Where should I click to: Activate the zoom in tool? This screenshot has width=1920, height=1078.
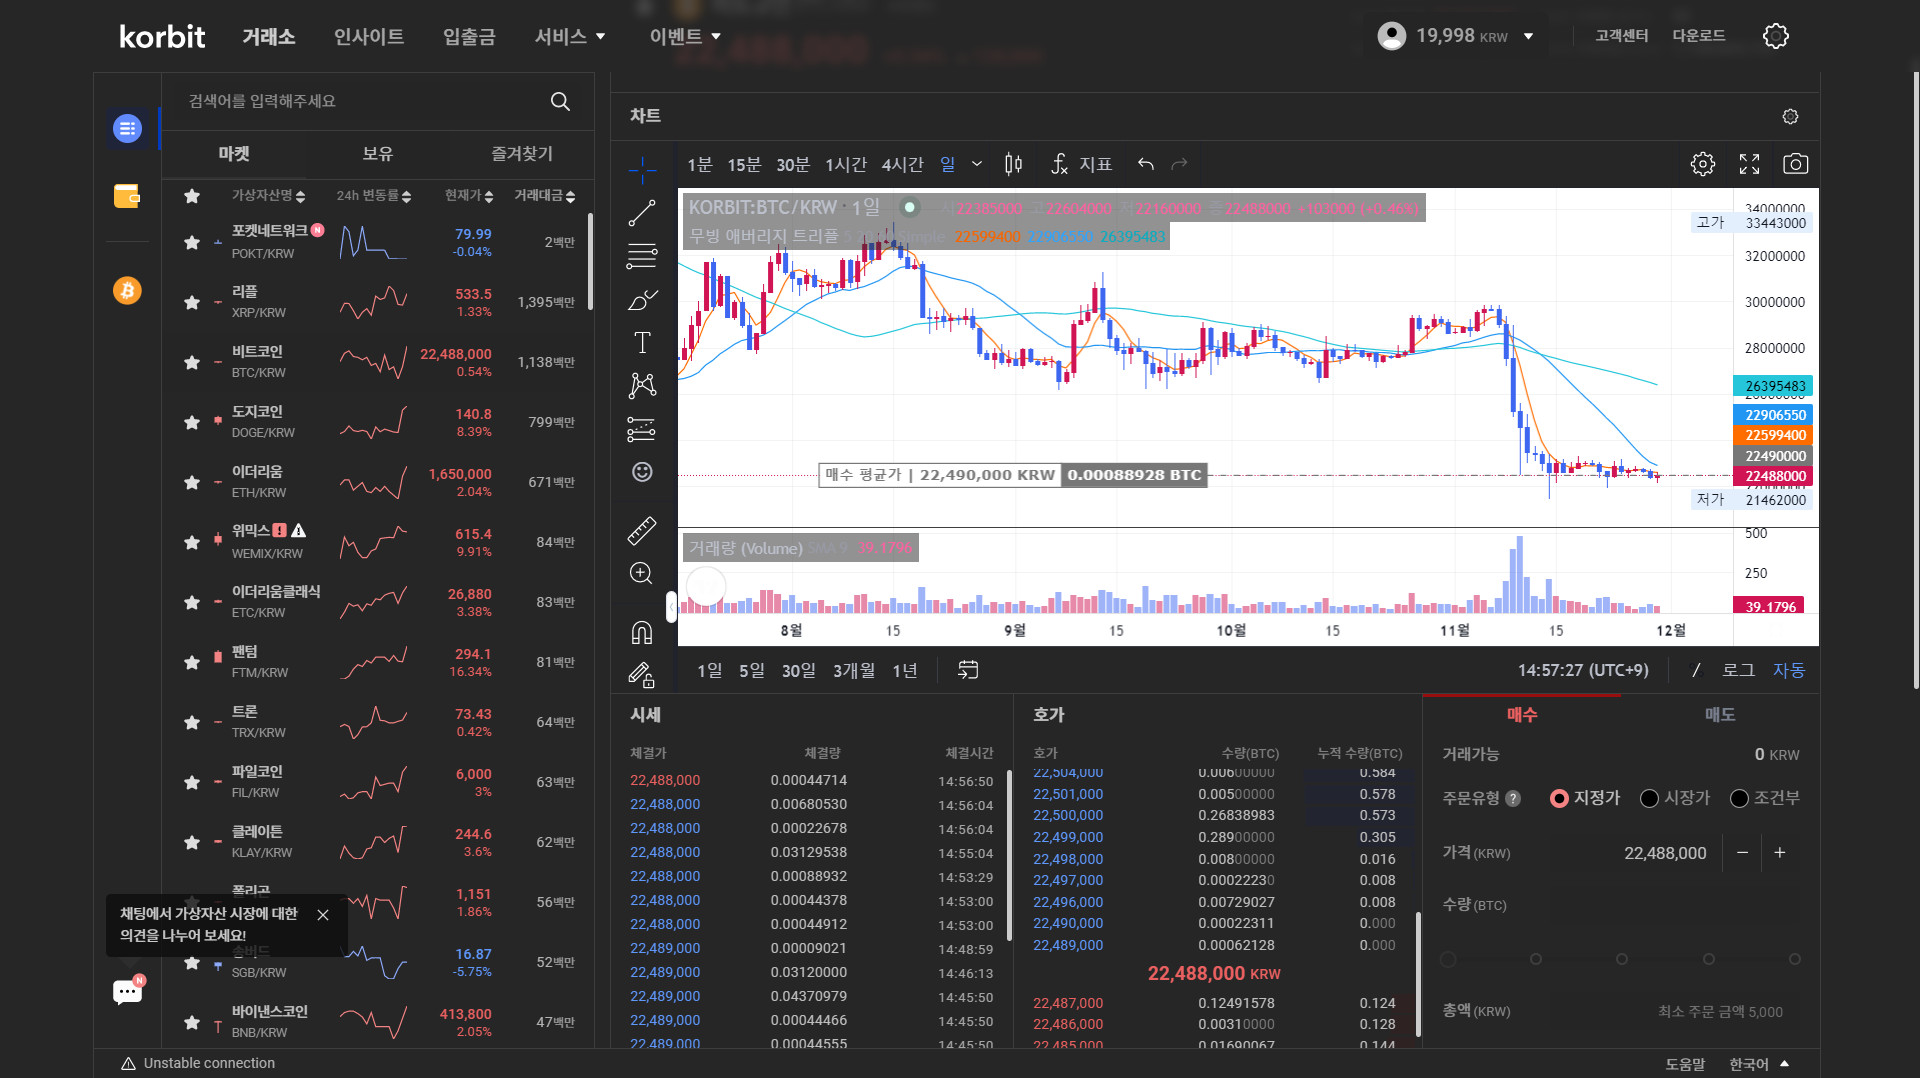tap(642, 573)
